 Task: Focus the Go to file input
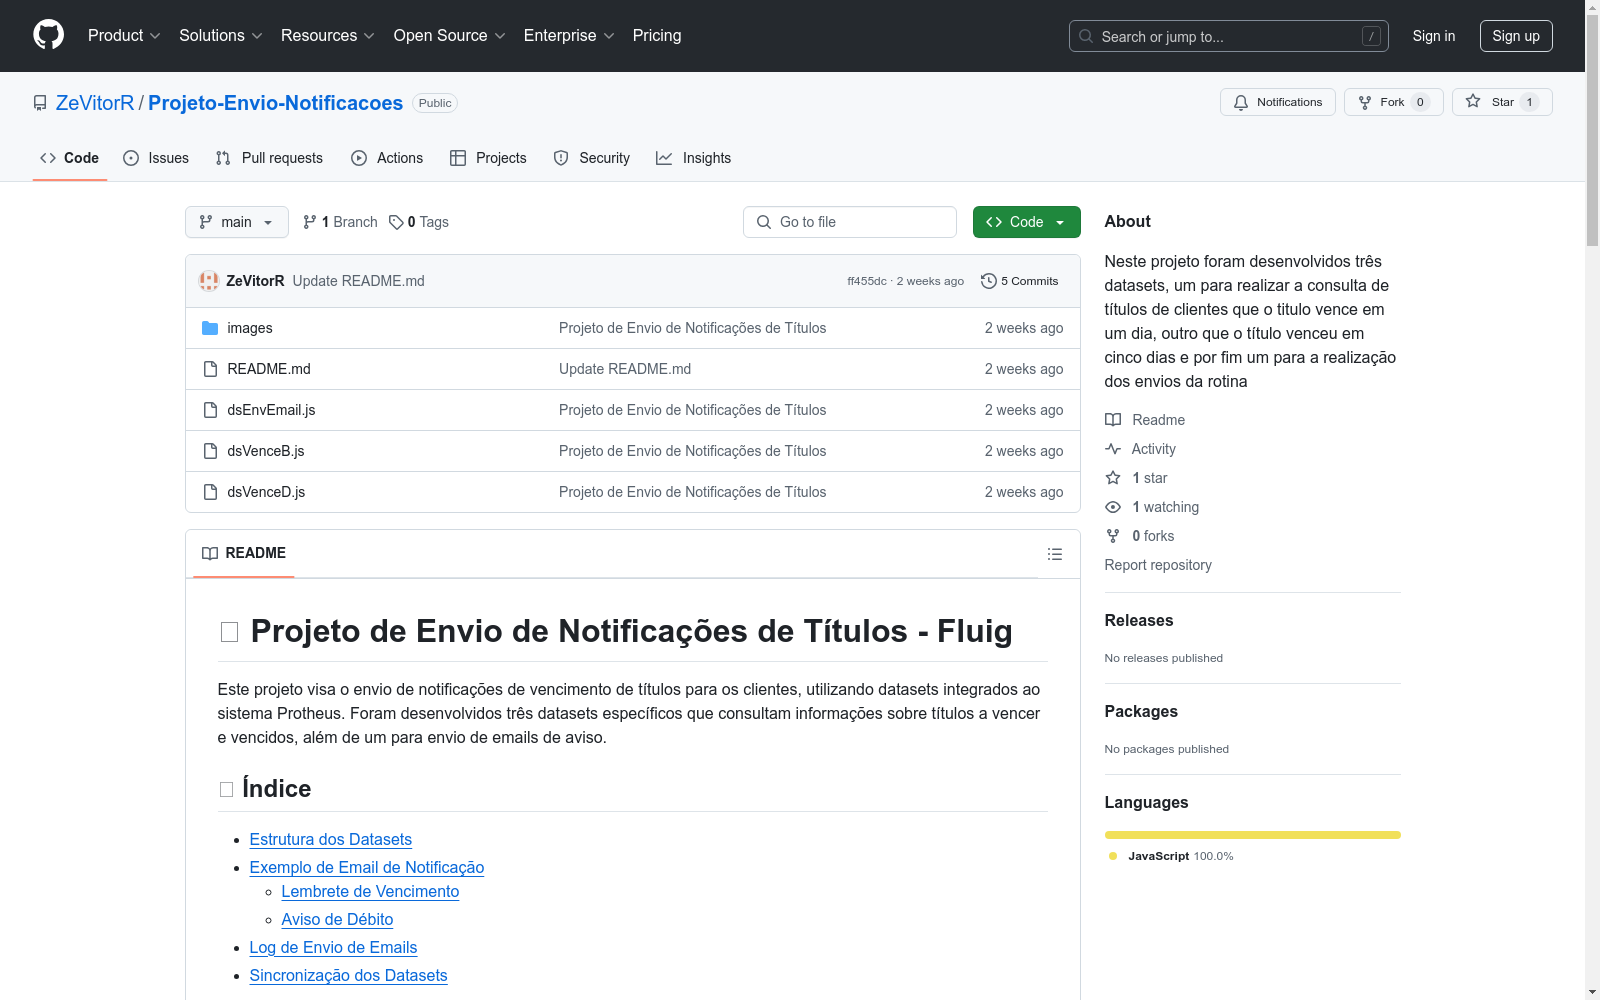(x=850, y=222)
